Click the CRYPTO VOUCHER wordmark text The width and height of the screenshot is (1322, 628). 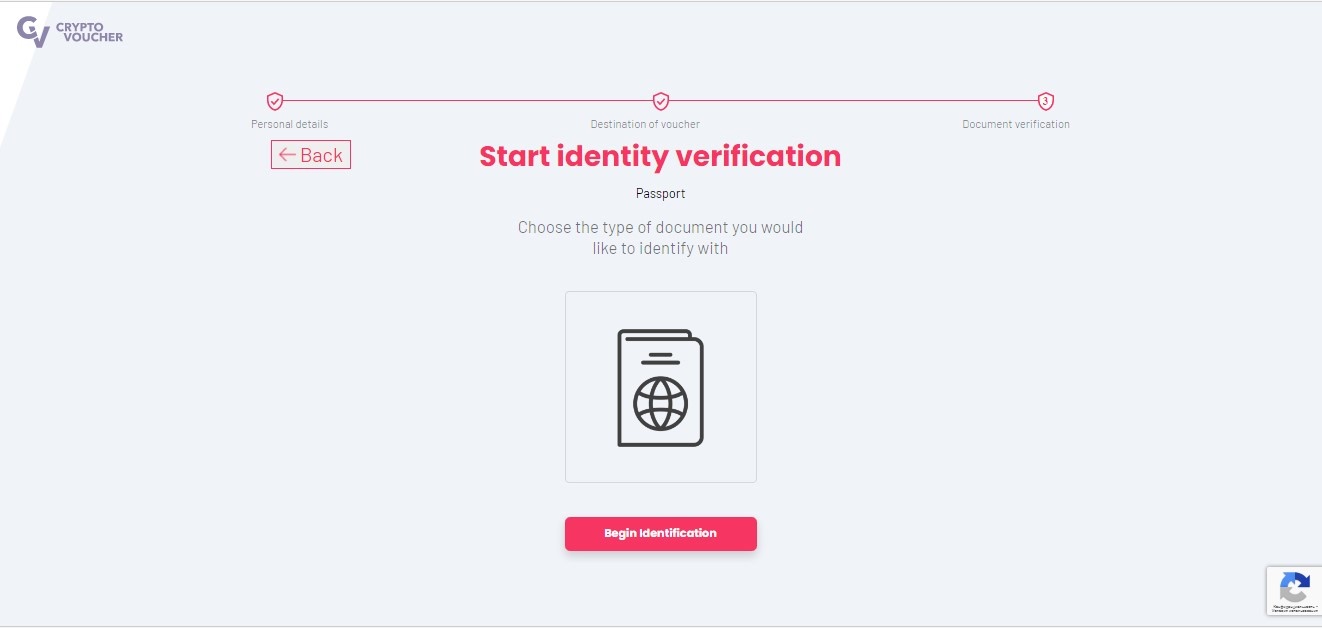[90, 32]
